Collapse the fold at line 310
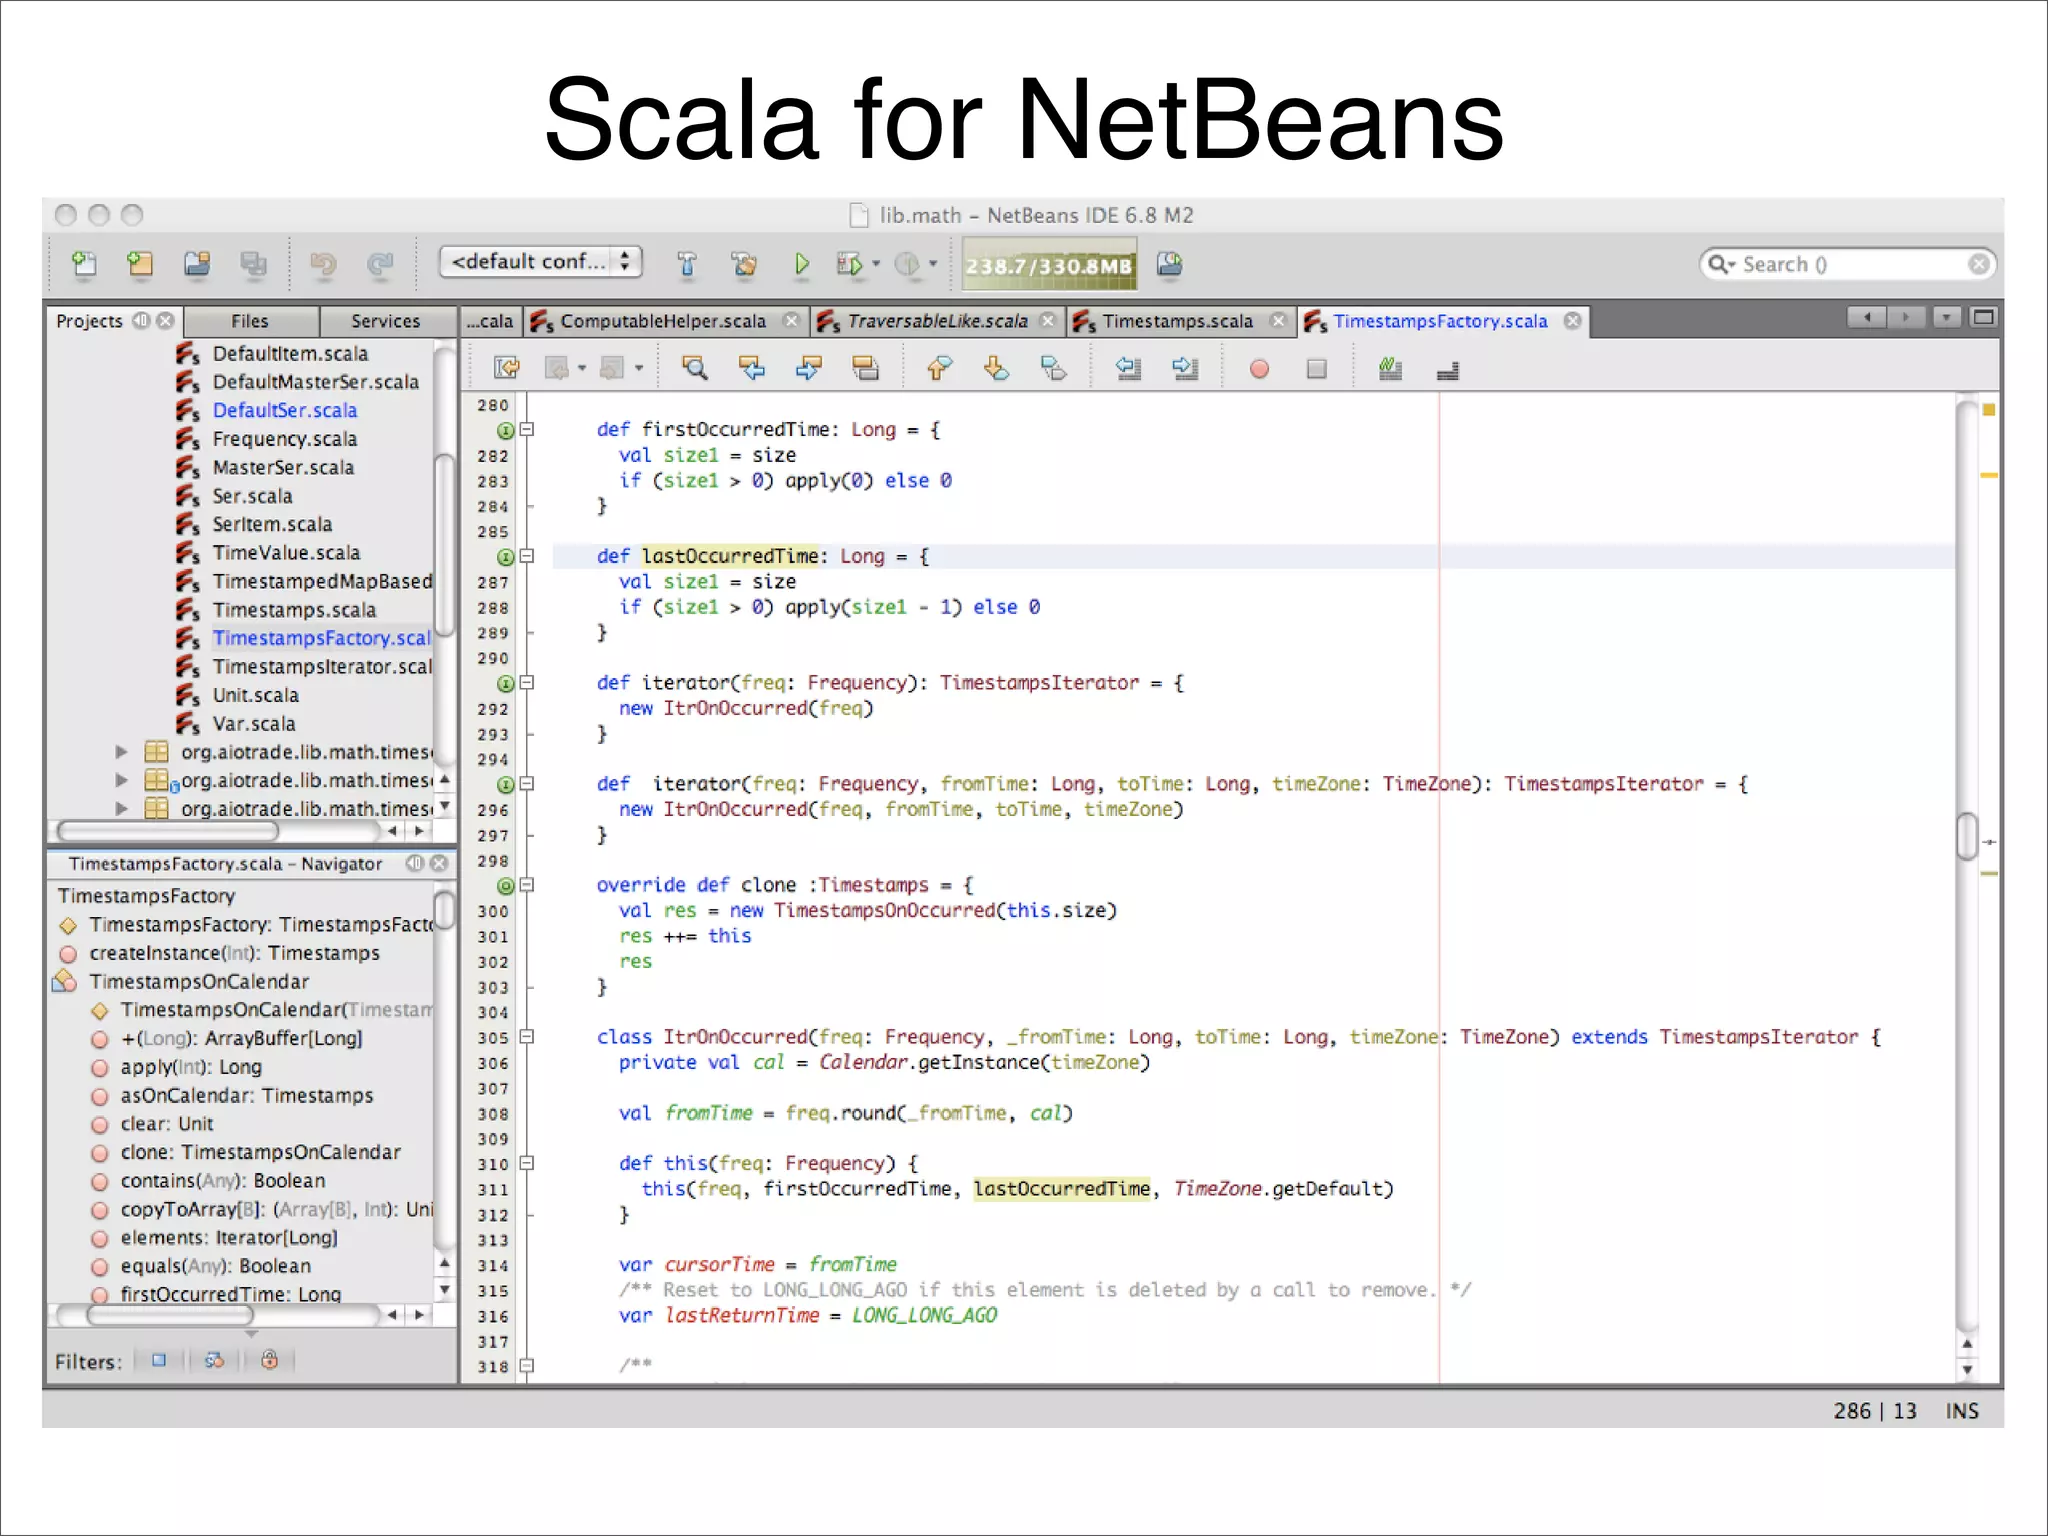Viewport: 2048px width, 1536px height. [528, 1163]
